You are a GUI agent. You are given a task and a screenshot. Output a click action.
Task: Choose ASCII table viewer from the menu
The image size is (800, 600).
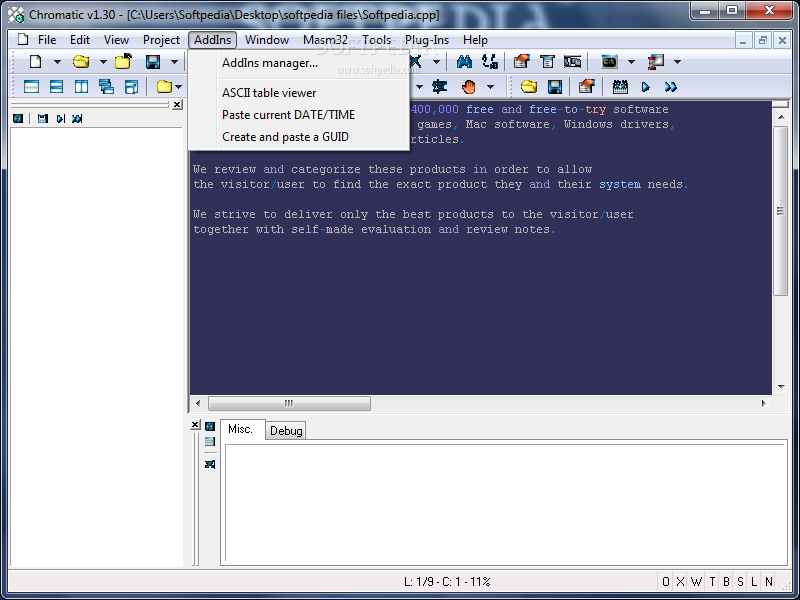pyautogui.click(x=299, y=93)
